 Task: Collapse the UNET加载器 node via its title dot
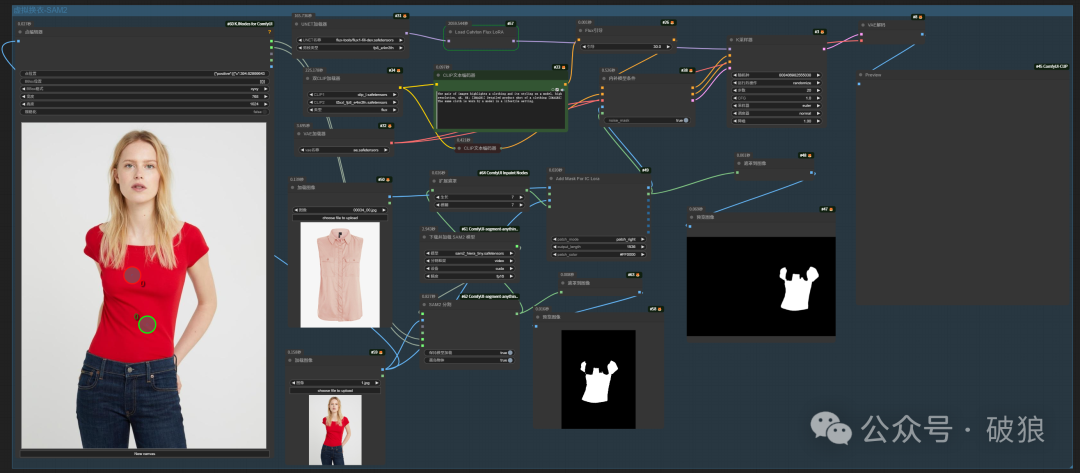pyautogui.click(x=296, y=23)
